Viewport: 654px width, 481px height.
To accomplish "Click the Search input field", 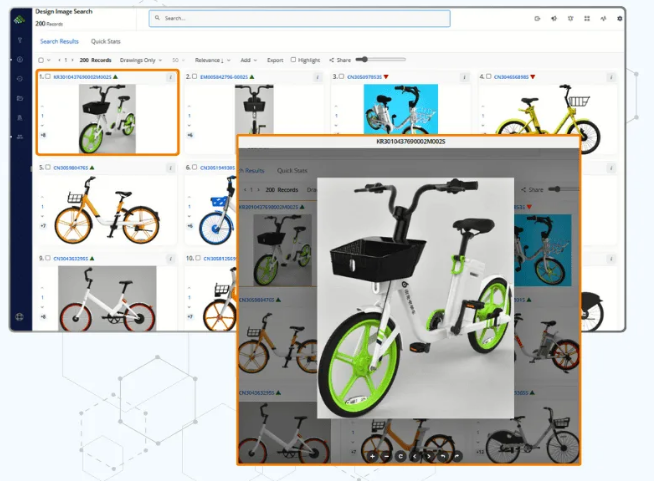I will pyautogui.click(x=299, y=18).
